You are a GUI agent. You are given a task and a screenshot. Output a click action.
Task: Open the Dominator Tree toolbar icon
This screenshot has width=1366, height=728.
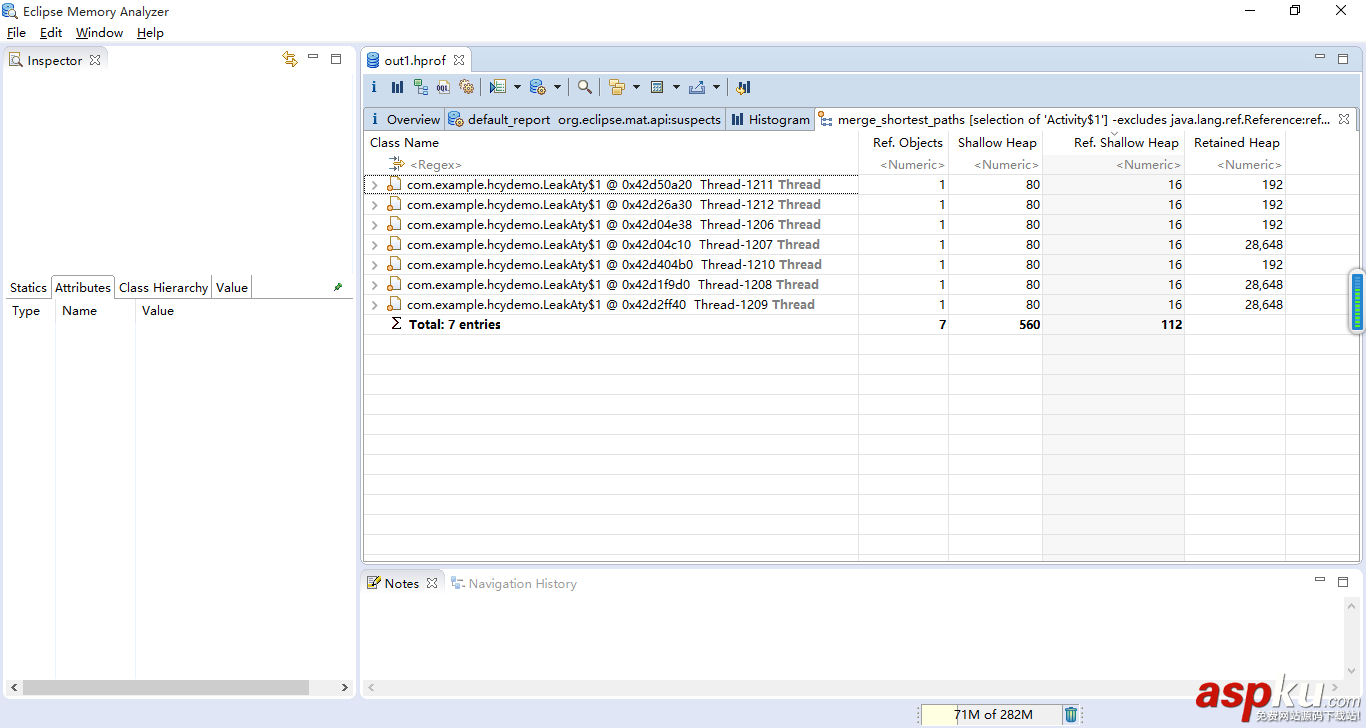[420, 87]
